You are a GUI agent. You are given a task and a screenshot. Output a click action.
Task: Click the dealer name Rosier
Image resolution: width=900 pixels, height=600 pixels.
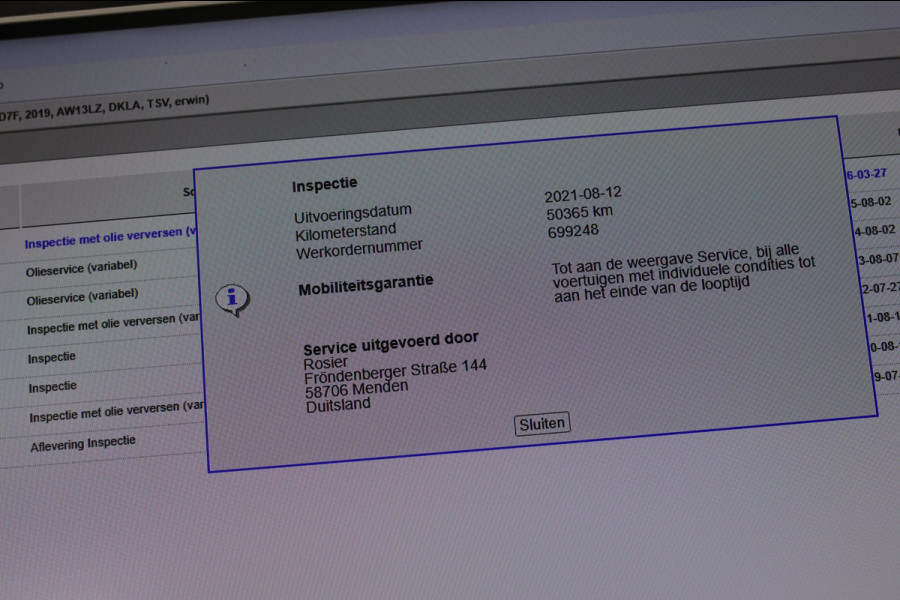coord(325,361)
